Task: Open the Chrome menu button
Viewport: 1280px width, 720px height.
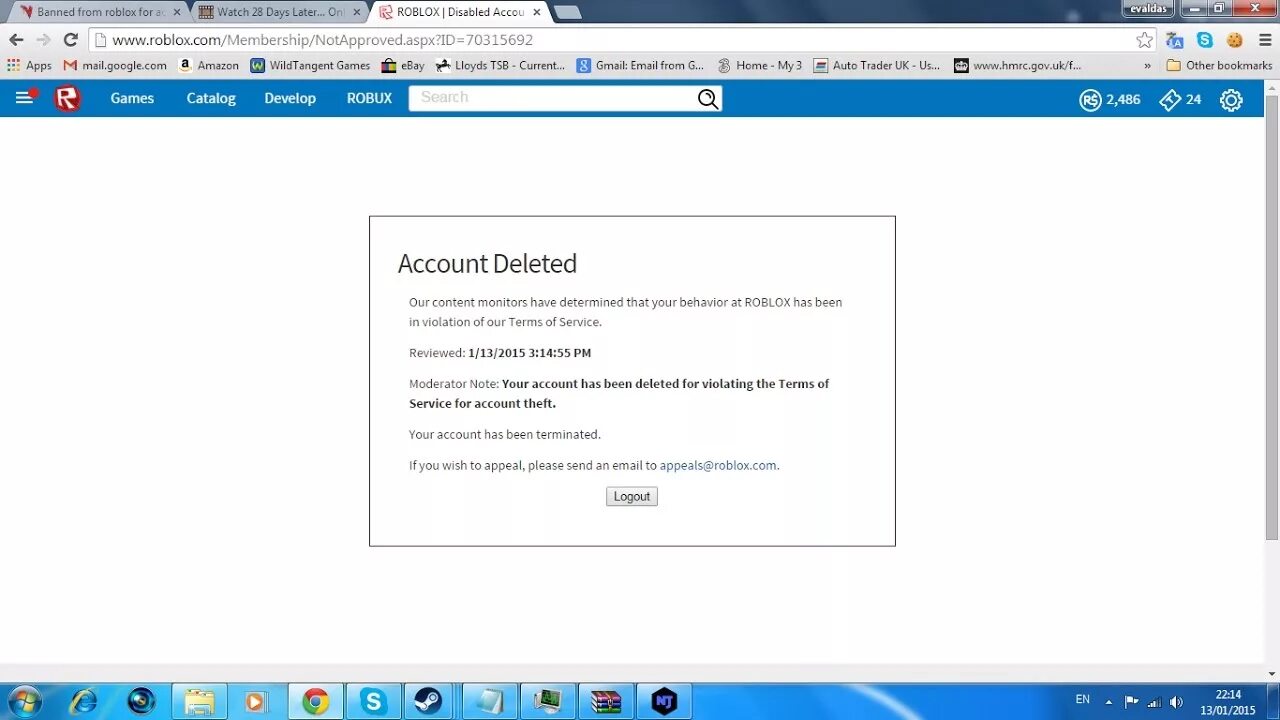Action: pyautogui.click(x=1265, y=40)
